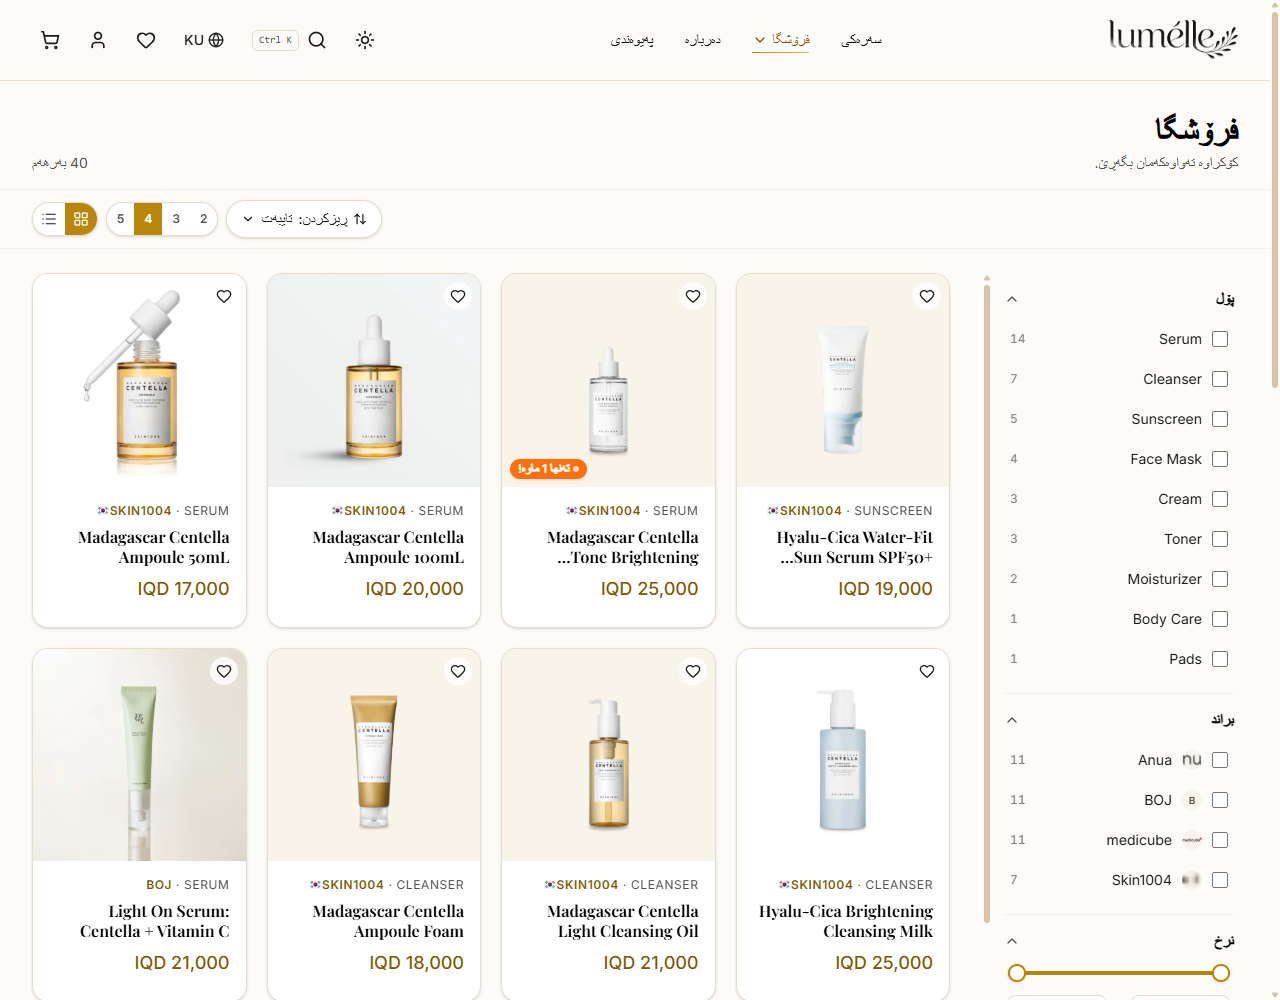This screenshot has width=1280, height=1000.
Task: Favorite Hyalu-Cica Brightening Cleansing Milk
Action: point(927,671)
